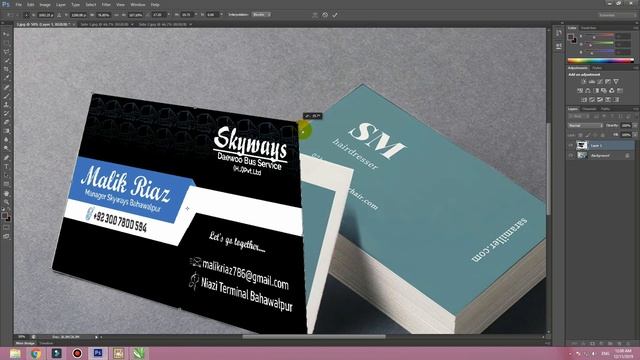Open the layer Opacity dropdown arrow

[635, 126]
